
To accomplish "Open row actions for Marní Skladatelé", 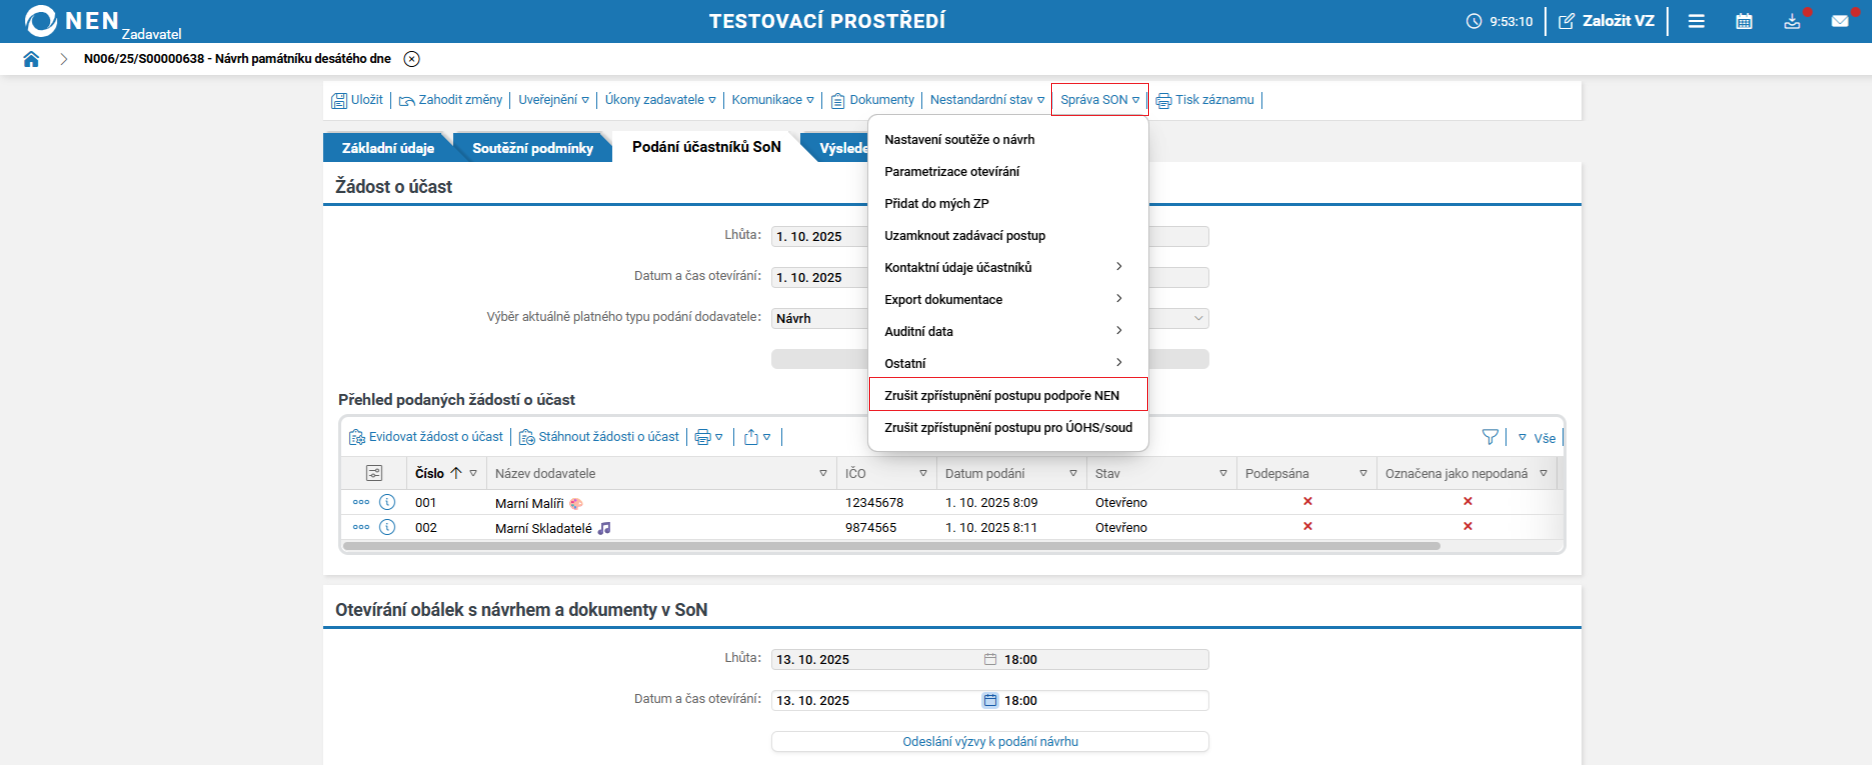I will coord(361,527).
